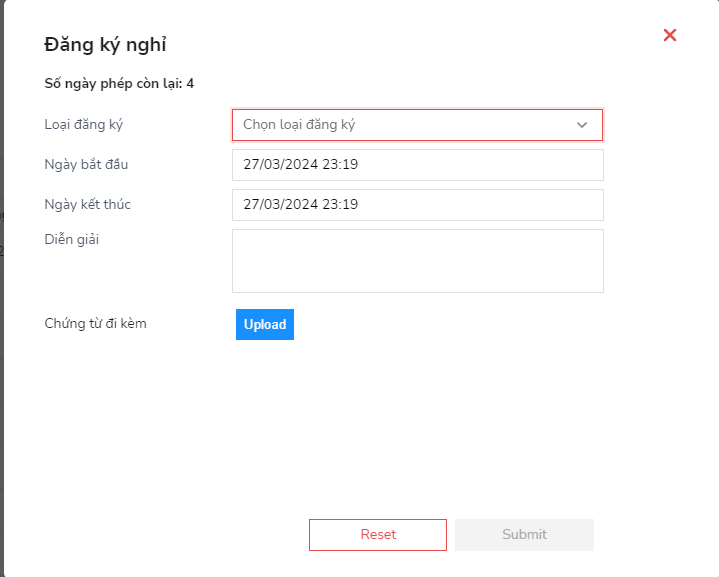Click the remaining leave days number 4
Viewport: 719px width, 577px height.
click(190, 84)
